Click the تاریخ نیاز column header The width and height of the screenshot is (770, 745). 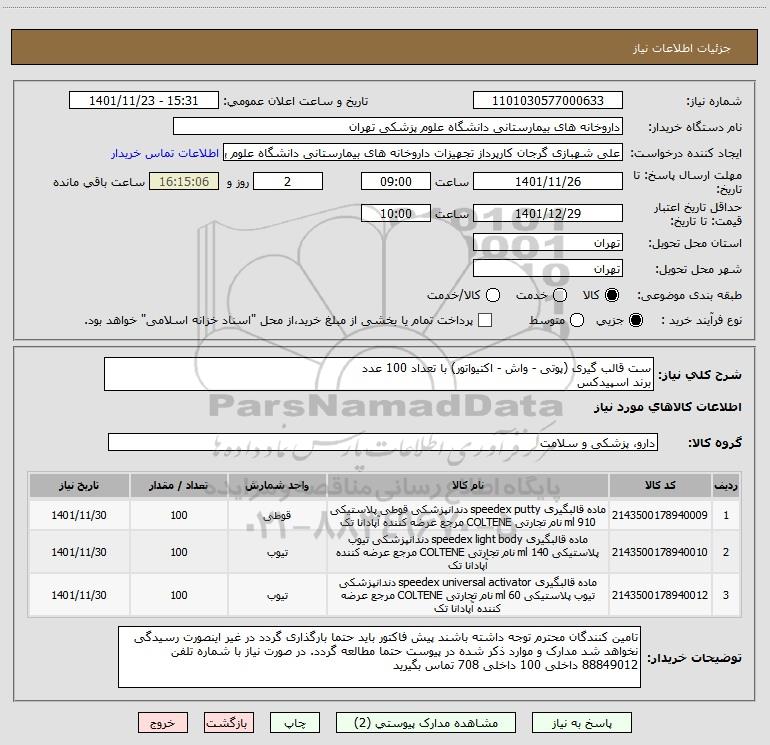click(x=79, y=485)
